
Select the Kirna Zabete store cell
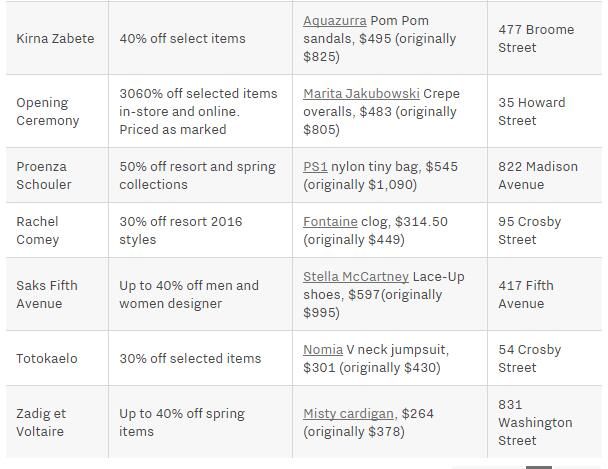[x=55, y=39]
